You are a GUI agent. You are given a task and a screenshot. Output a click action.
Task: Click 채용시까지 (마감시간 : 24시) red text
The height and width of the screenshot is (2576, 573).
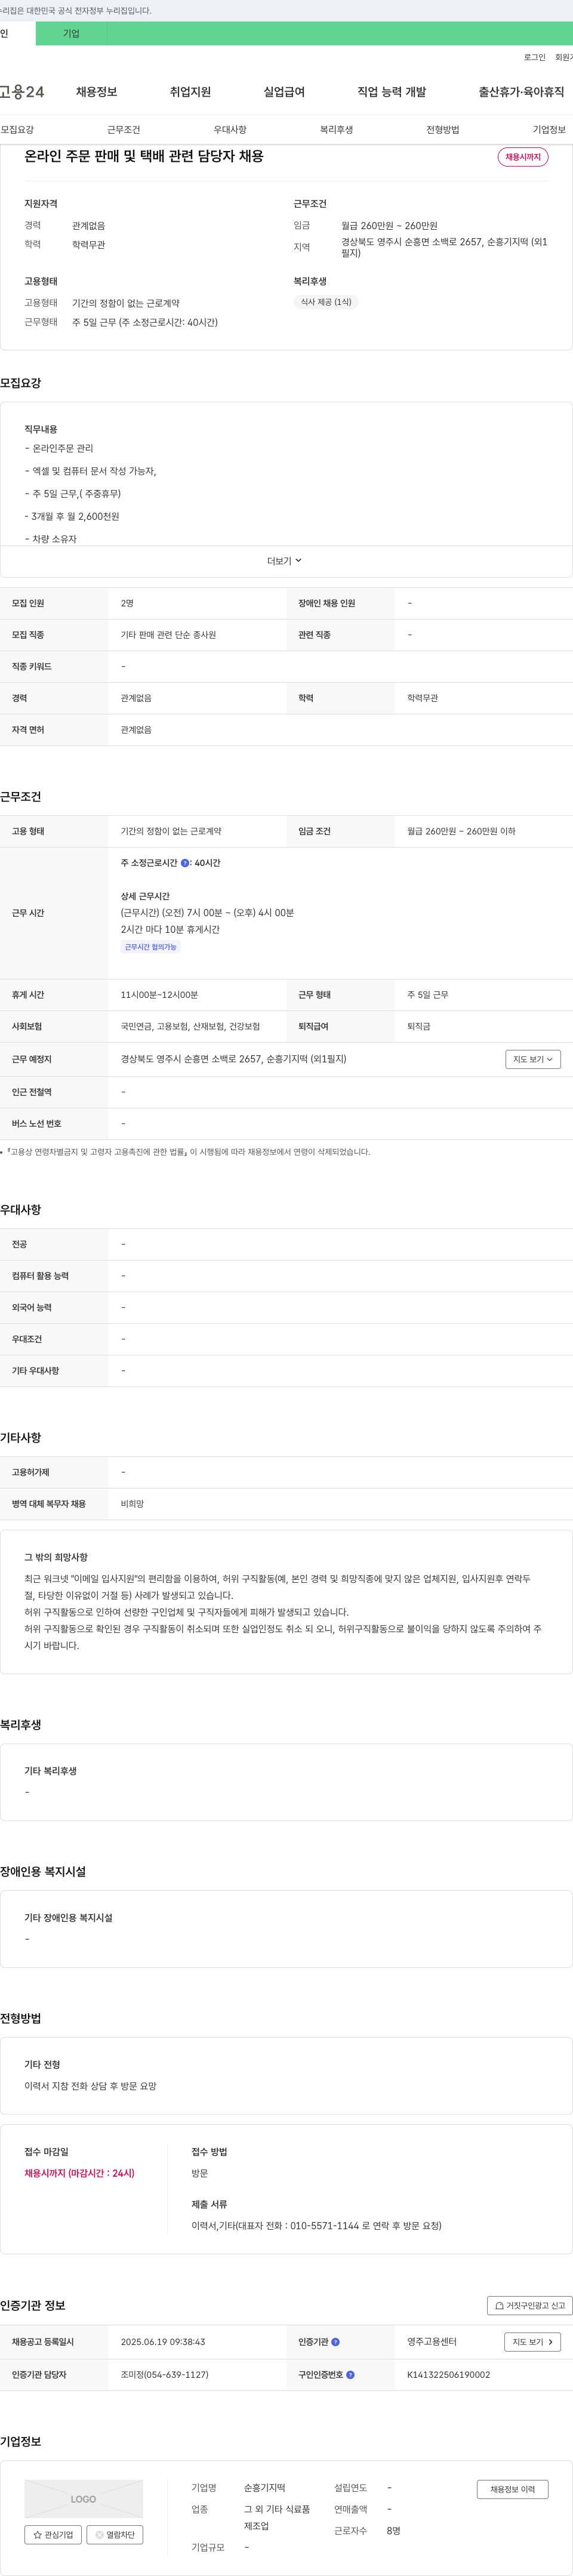pos(79,2172)
